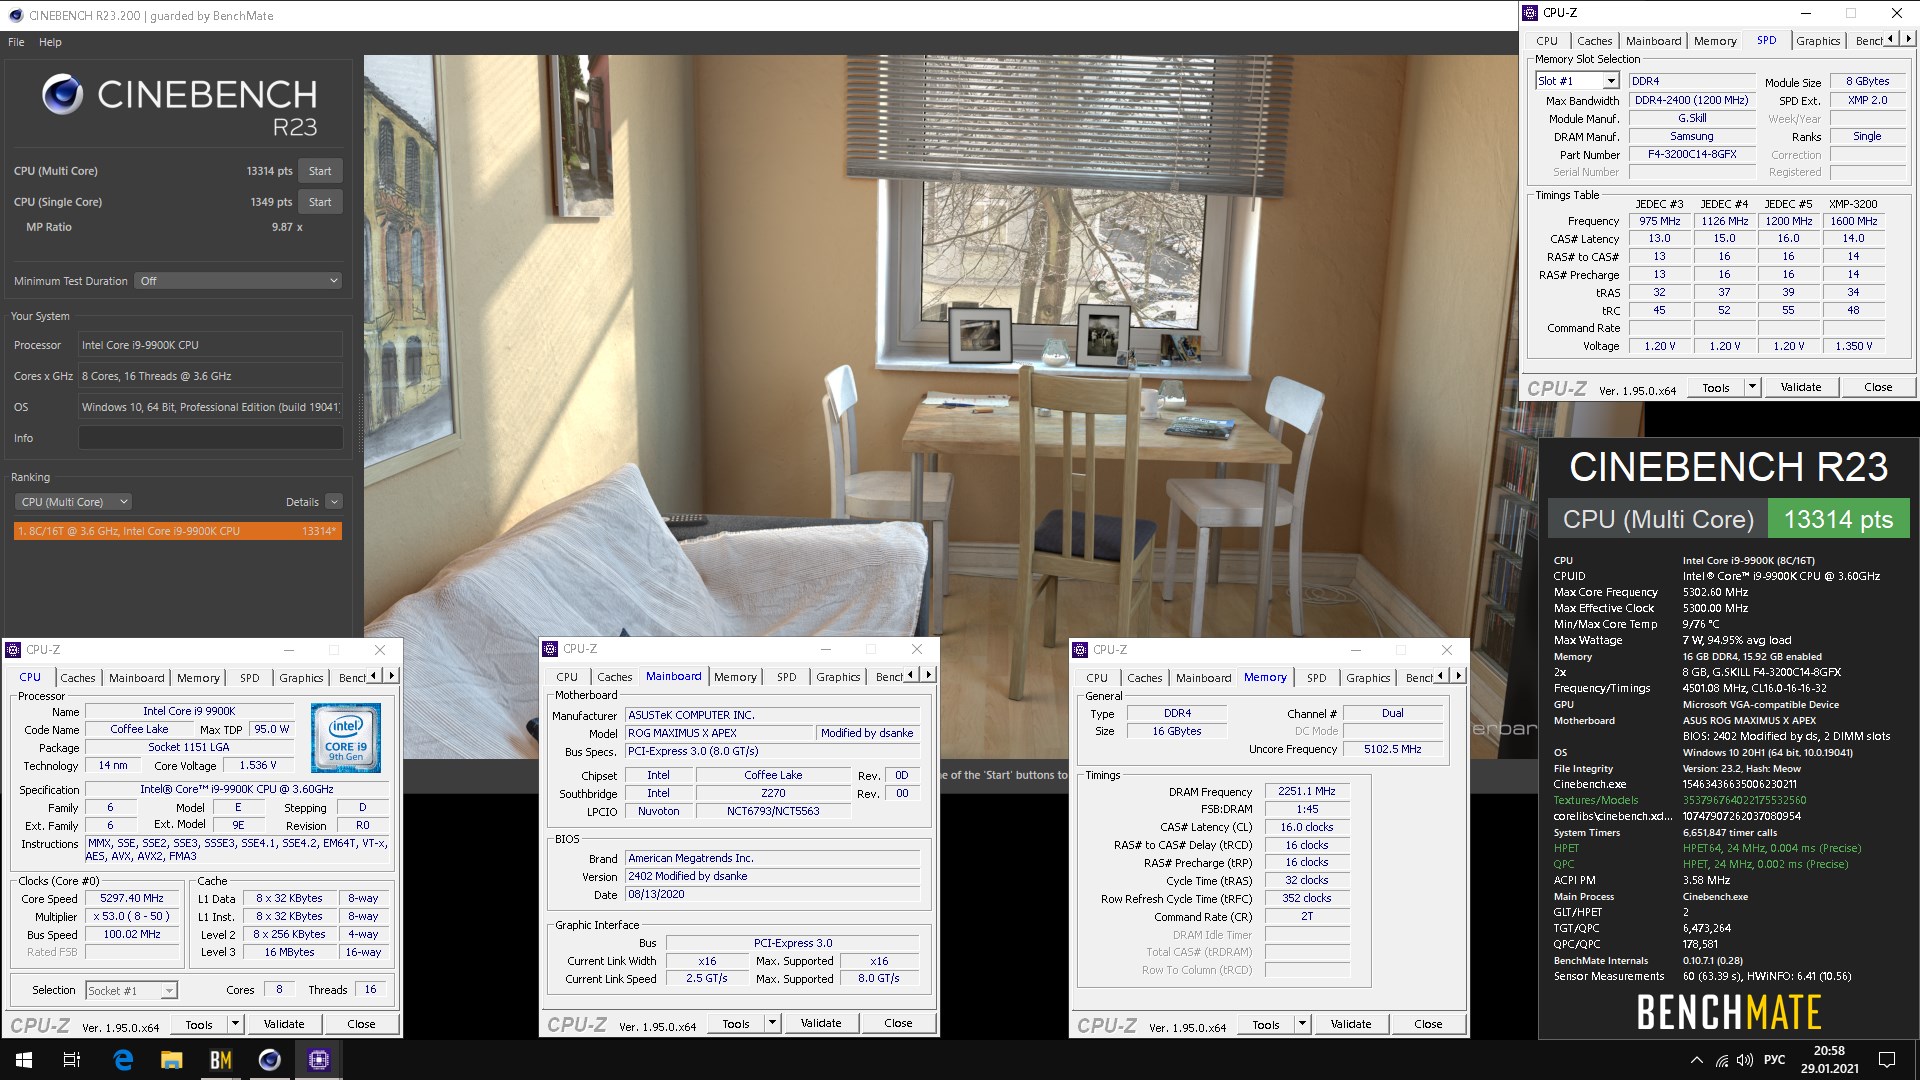Show hidden system tray icons
This screenshot has height=1080, width=1920.
pyautogui.click(x=1696, y=1060)
